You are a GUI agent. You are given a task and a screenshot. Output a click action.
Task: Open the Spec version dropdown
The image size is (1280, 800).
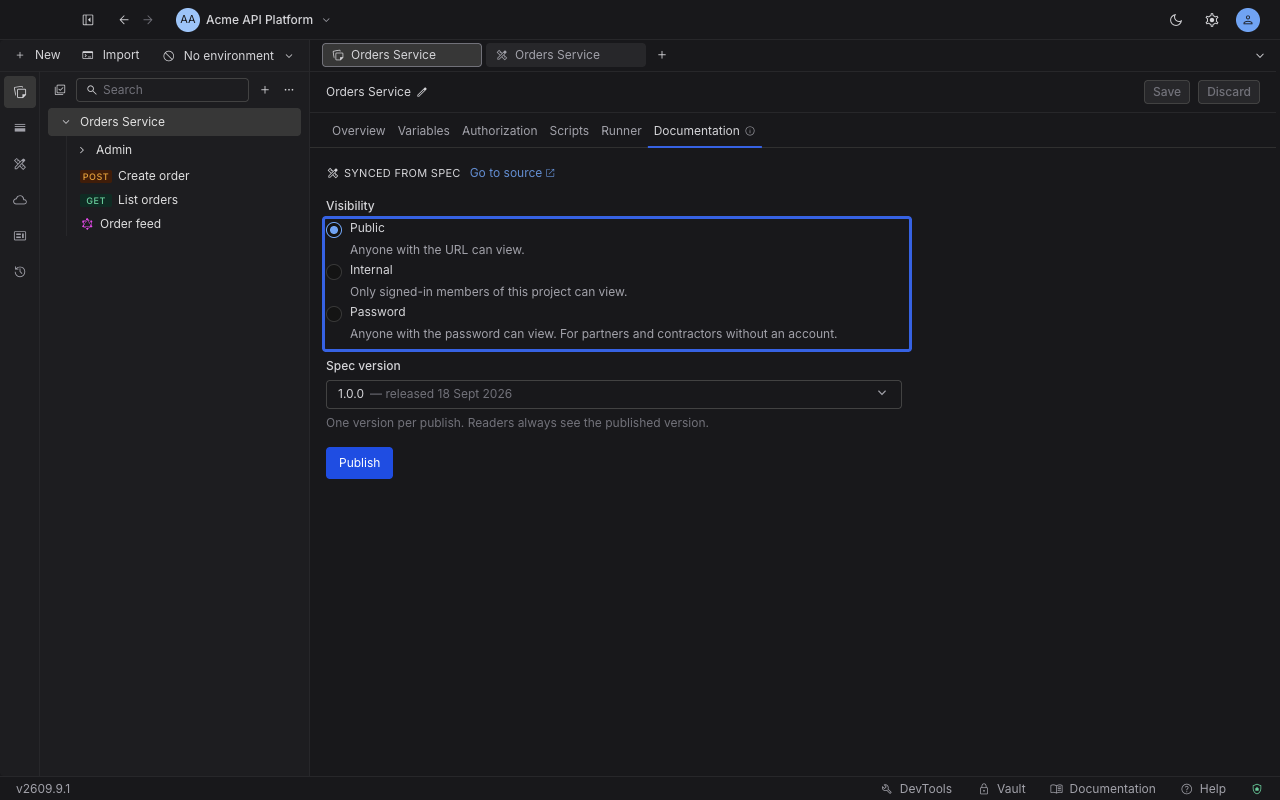pos(614,394)
